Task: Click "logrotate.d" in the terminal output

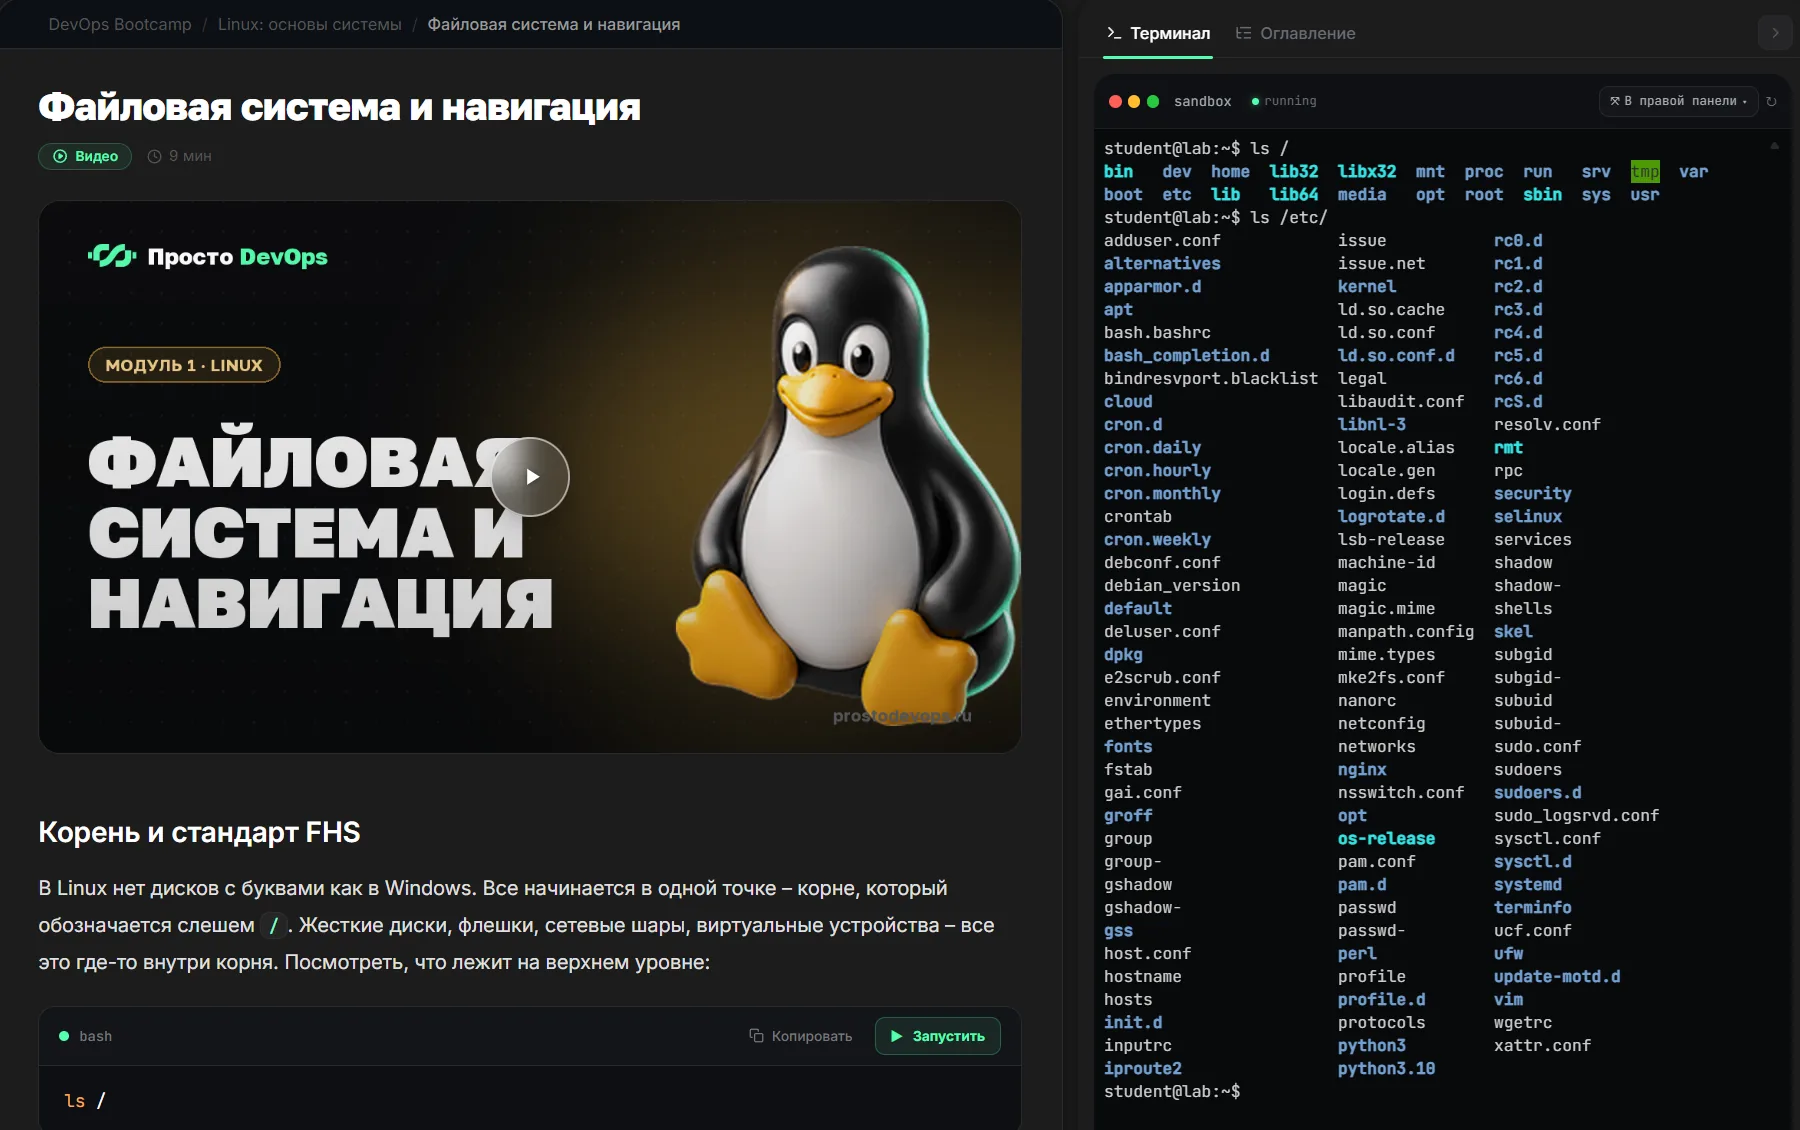Action: pos(1391,517)
